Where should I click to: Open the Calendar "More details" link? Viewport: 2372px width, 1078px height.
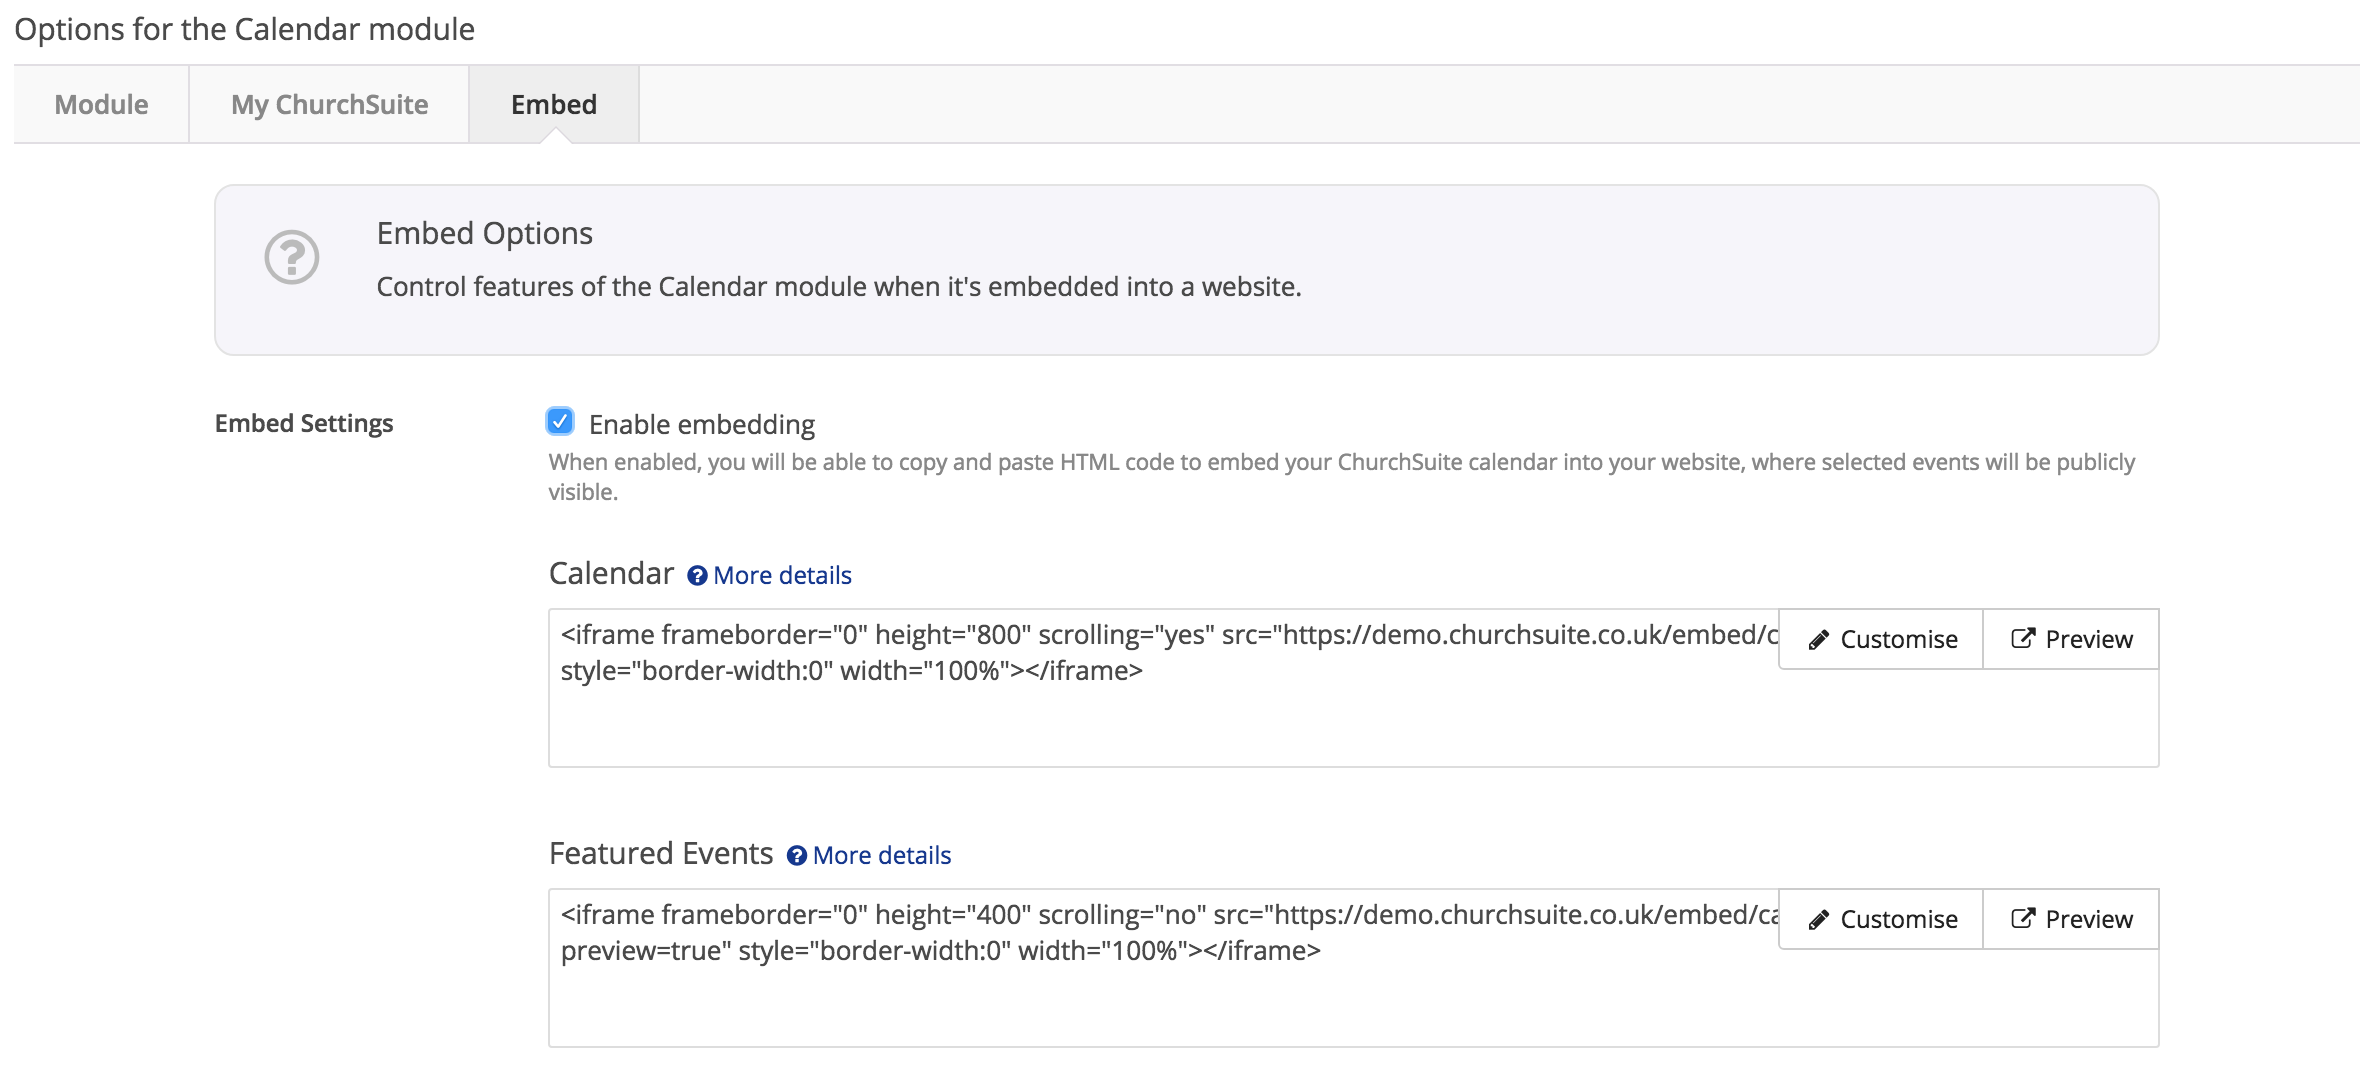pos(782,576)
